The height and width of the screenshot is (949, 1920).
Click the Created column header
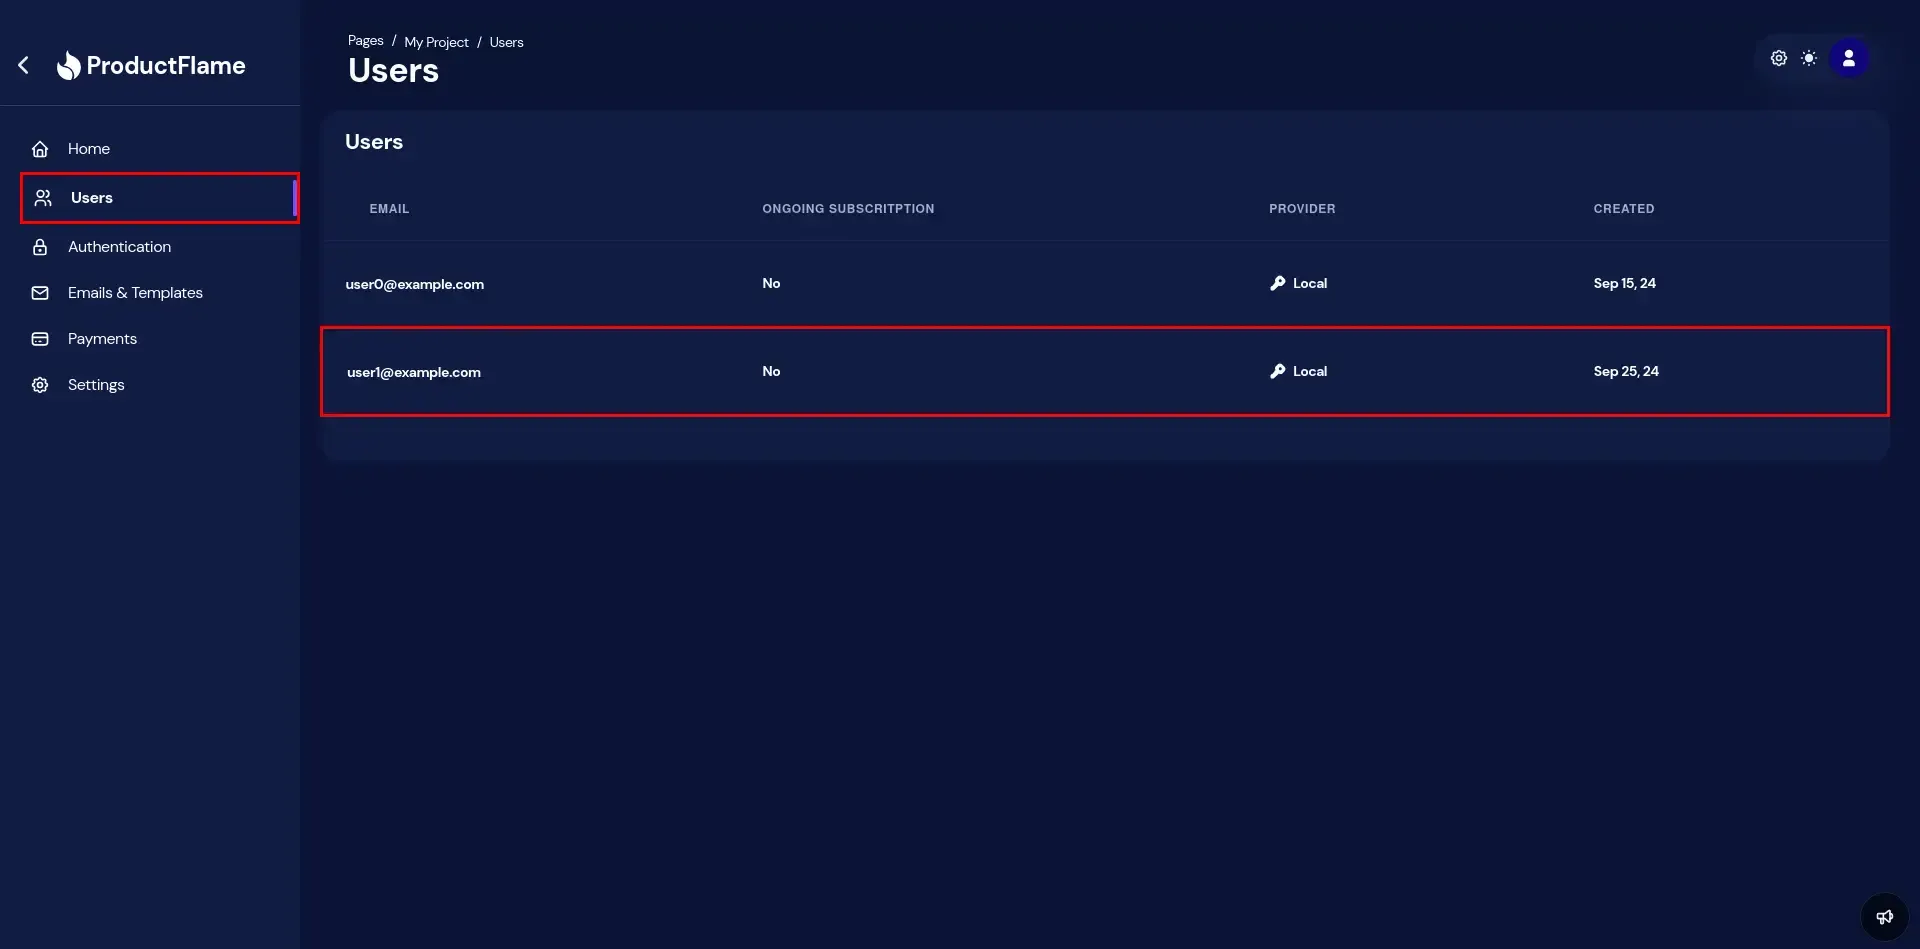pyautogui.click(x=1623, y=209)
